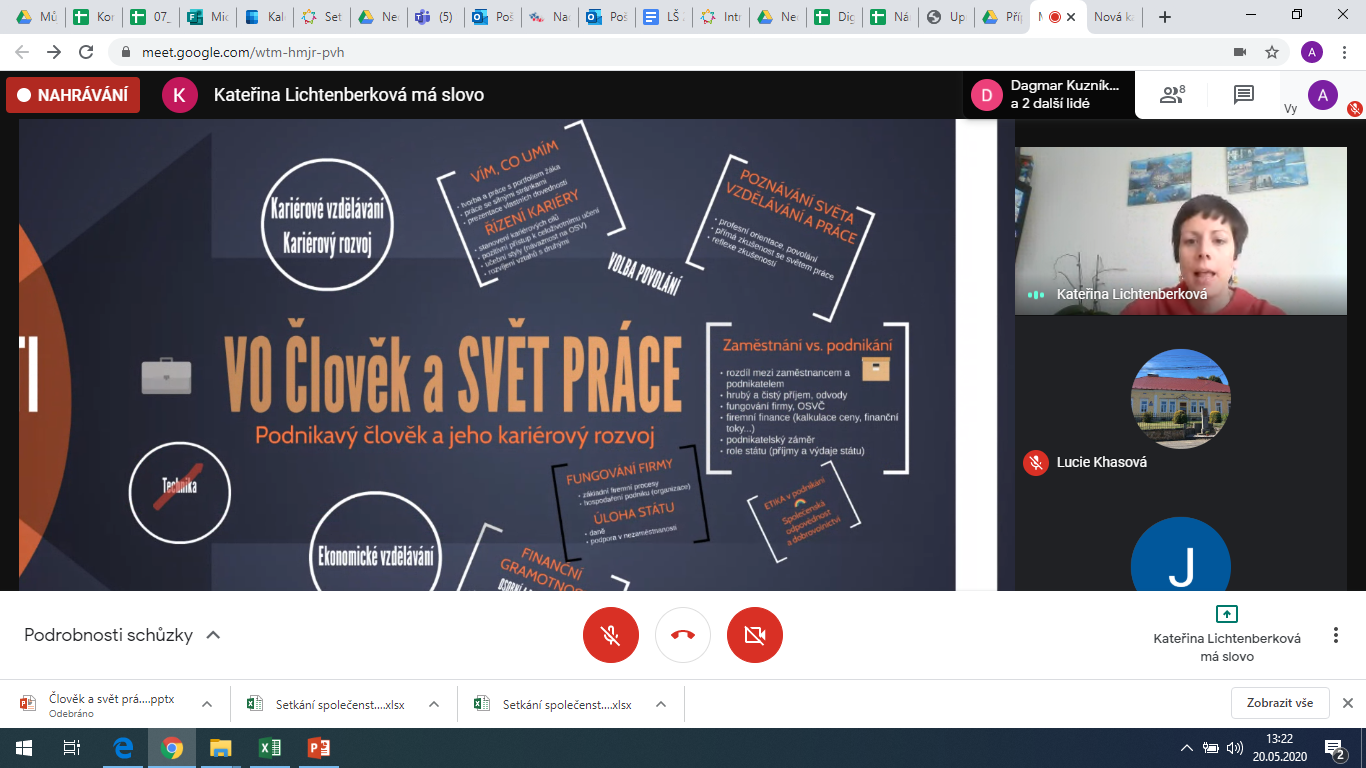Bookmark this page with star icon
The image size is (1366, 768).
[1272, 52]
